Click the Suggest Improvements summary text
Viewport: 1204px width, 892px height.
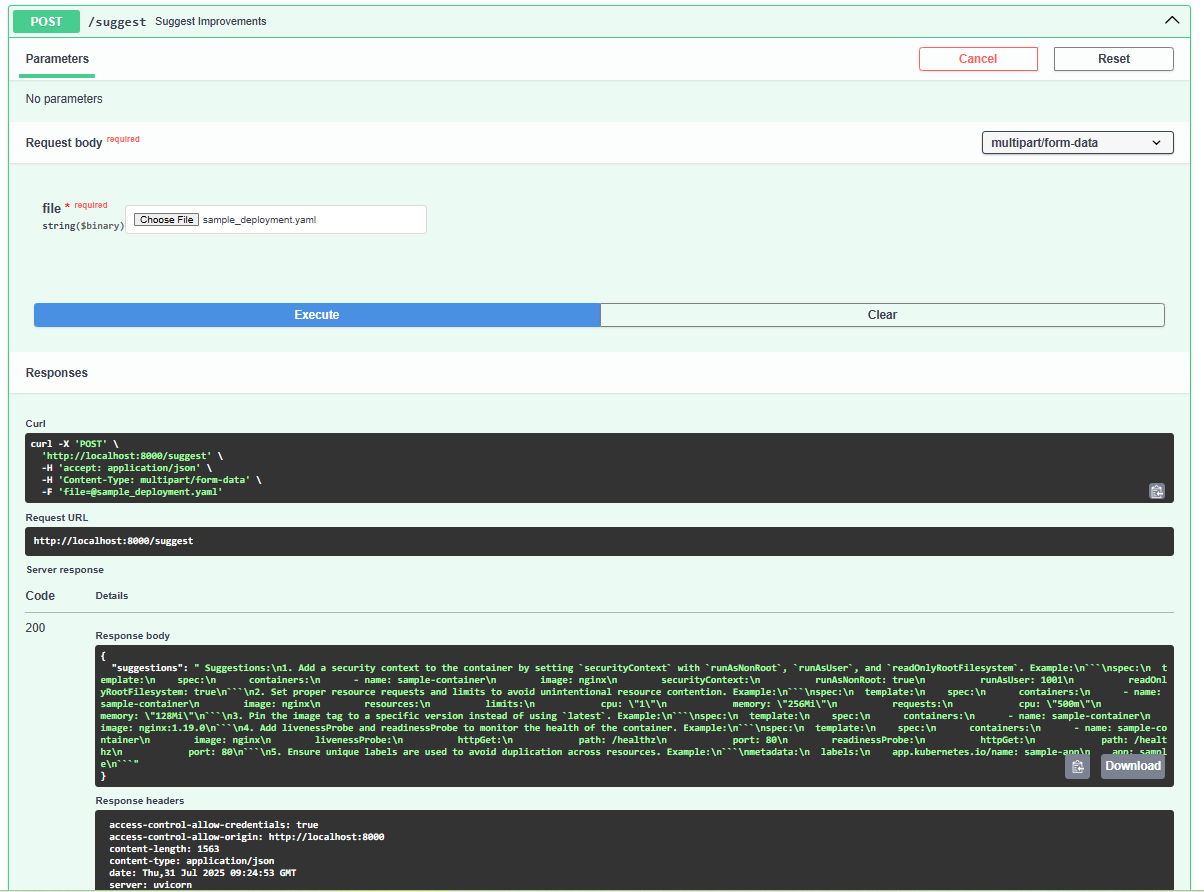click(x=211, y=21)
